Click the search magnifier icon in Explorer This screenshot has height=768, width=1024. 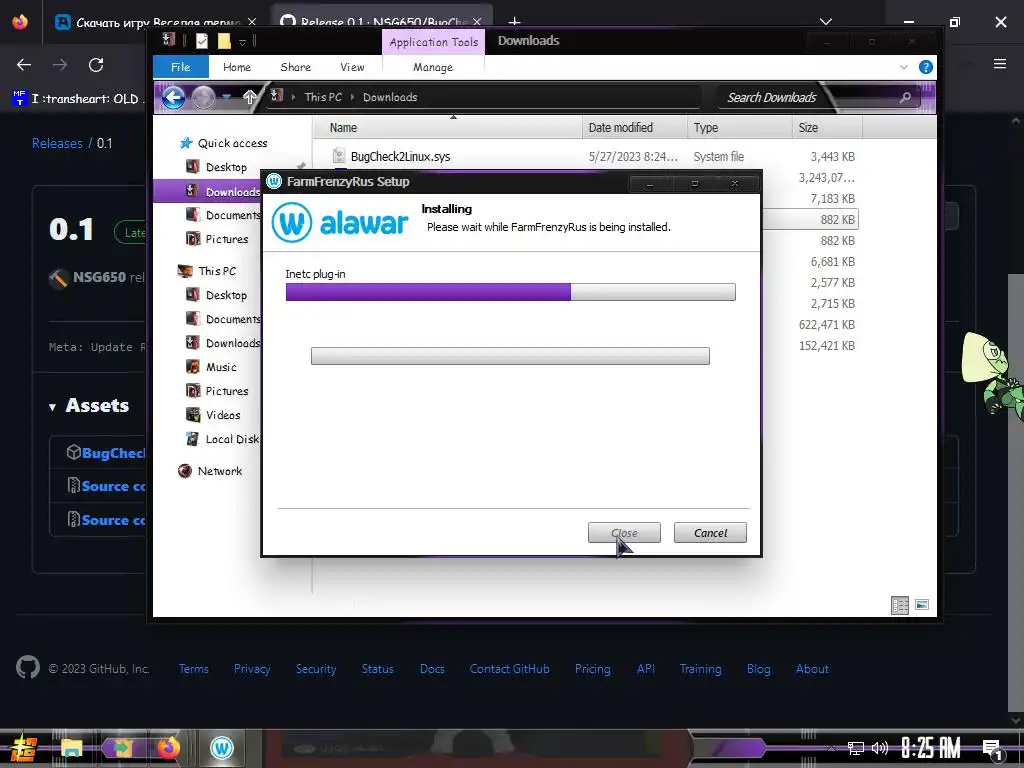(x=905, y=97)
